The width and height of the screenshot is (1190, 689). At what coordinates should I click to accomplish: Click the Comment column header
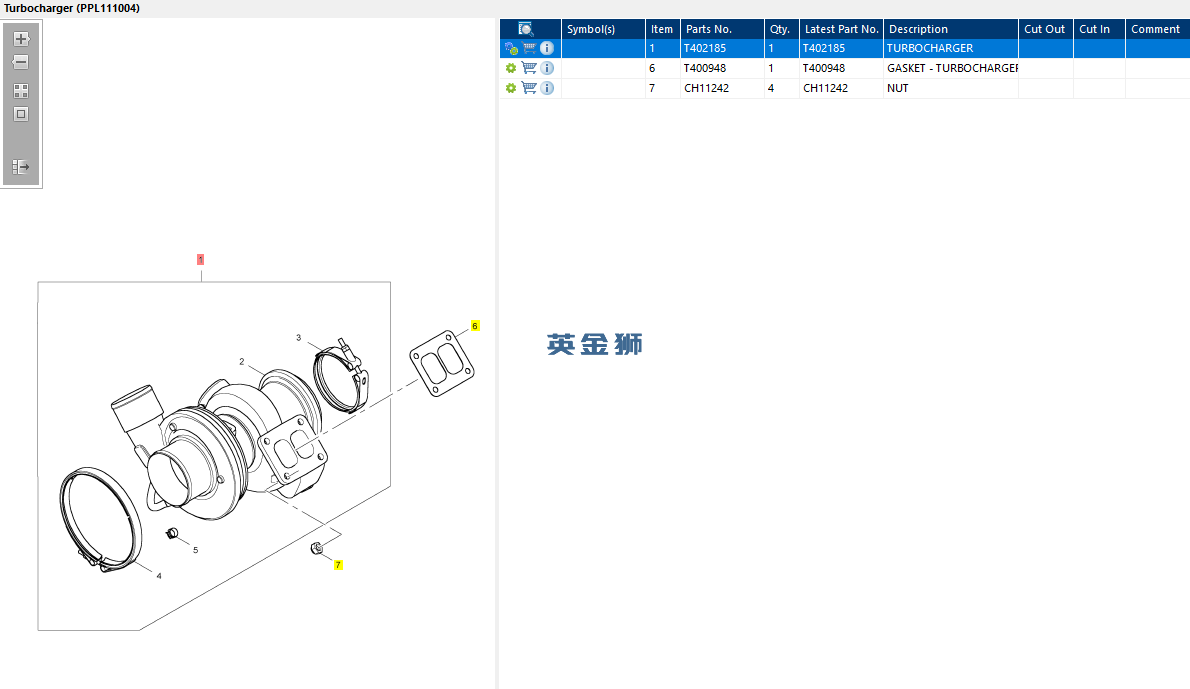point(1157,29)
